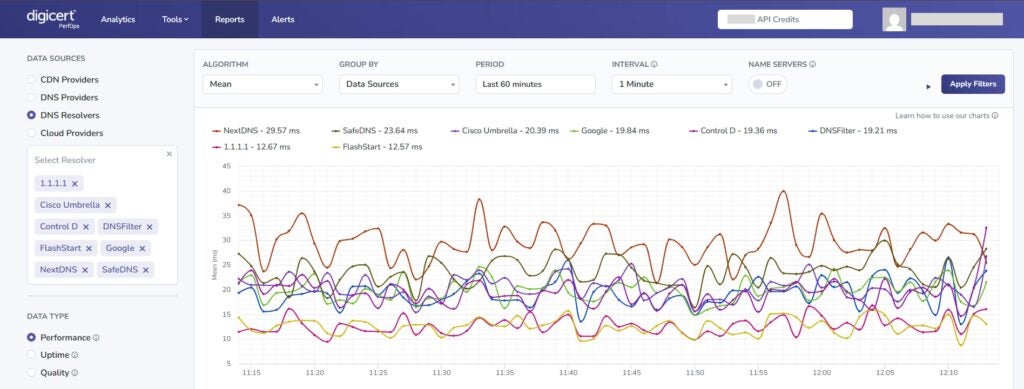1024x389 pixels.
Task: Toggle the SafeDNS legend entry
Action: [x=375, y=131]
